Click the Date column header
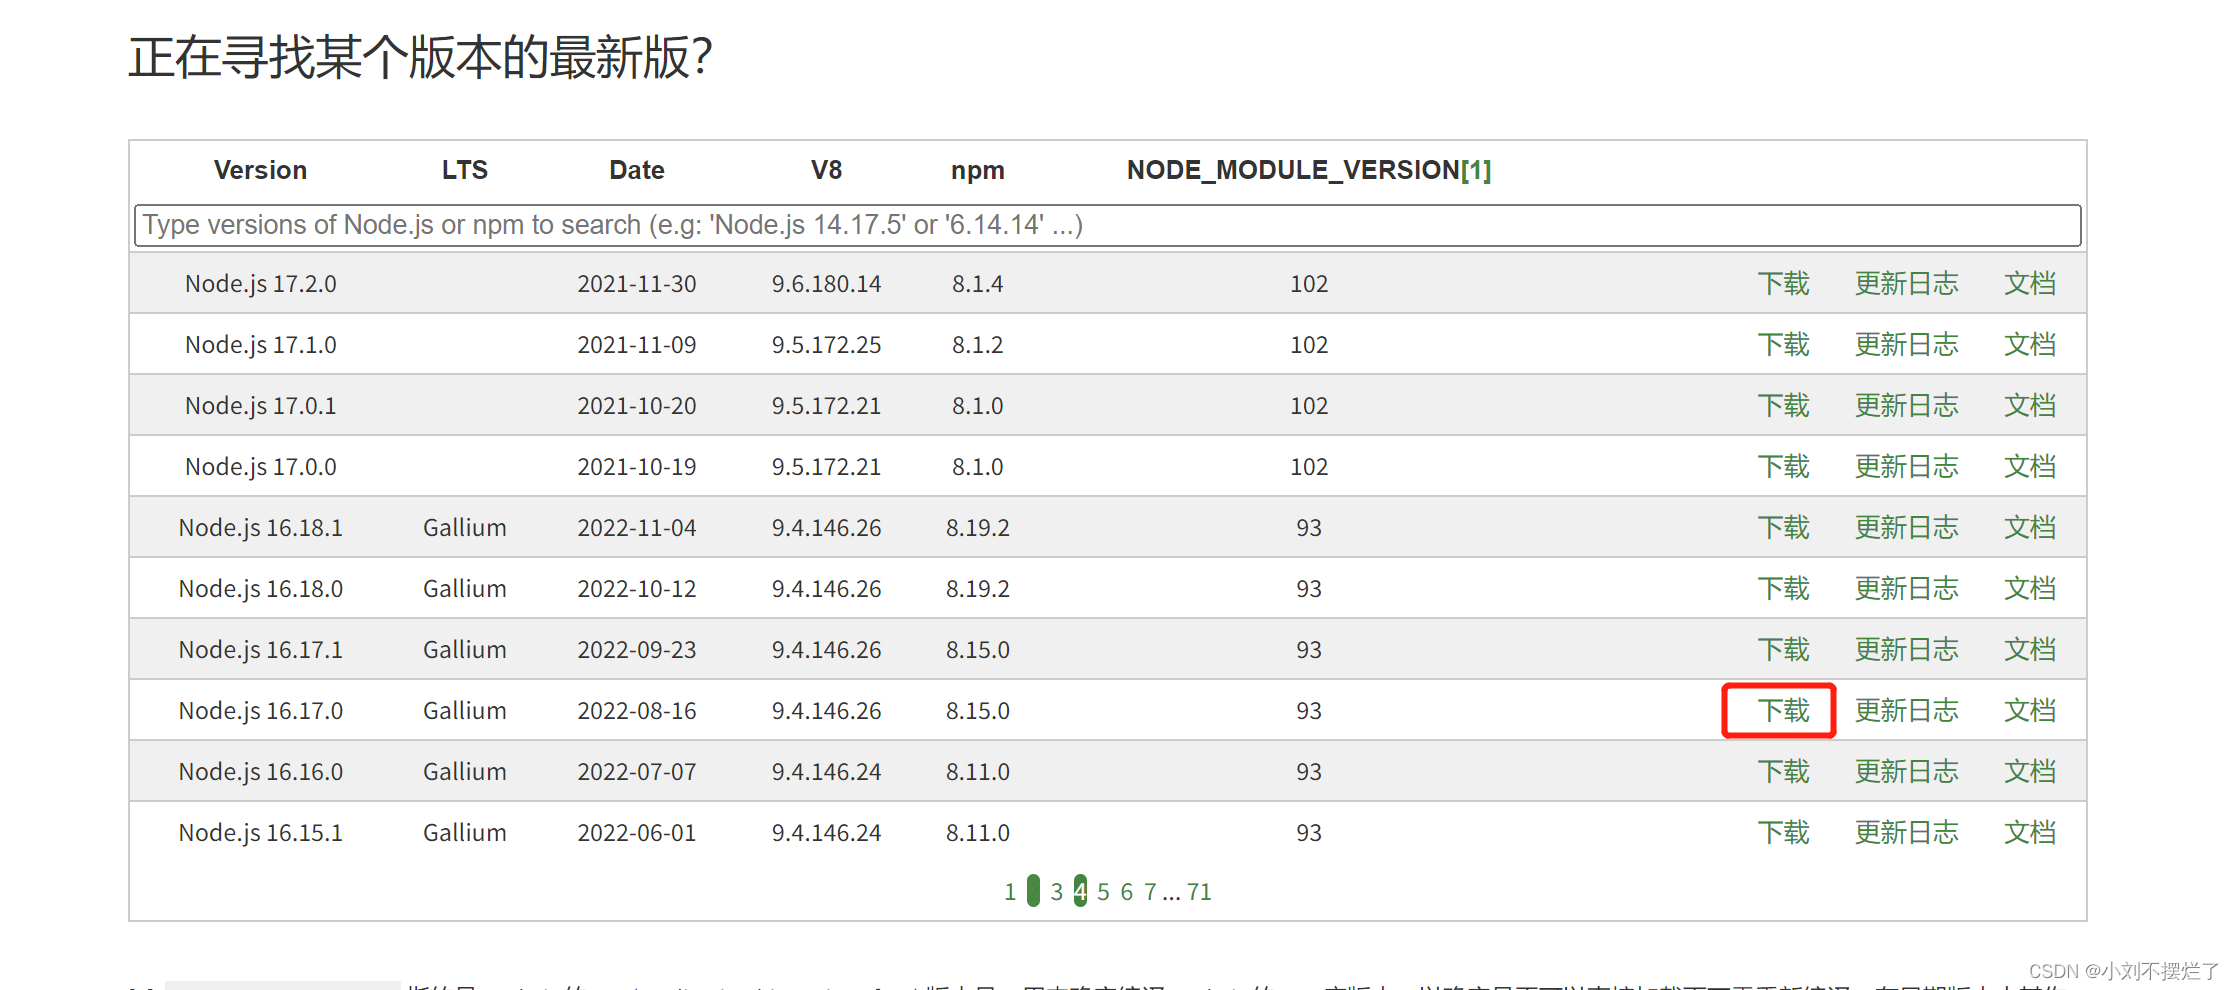 click(637, 170)
